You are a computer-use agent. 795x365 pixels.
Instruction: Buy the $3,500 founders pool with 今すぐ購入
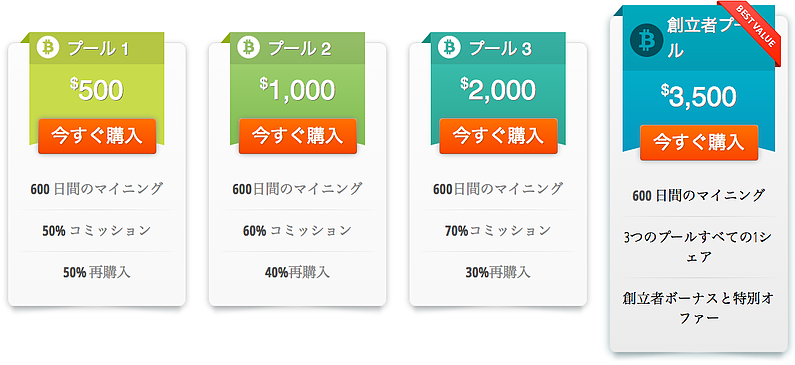pyautogui.click(x=699, y=143)
